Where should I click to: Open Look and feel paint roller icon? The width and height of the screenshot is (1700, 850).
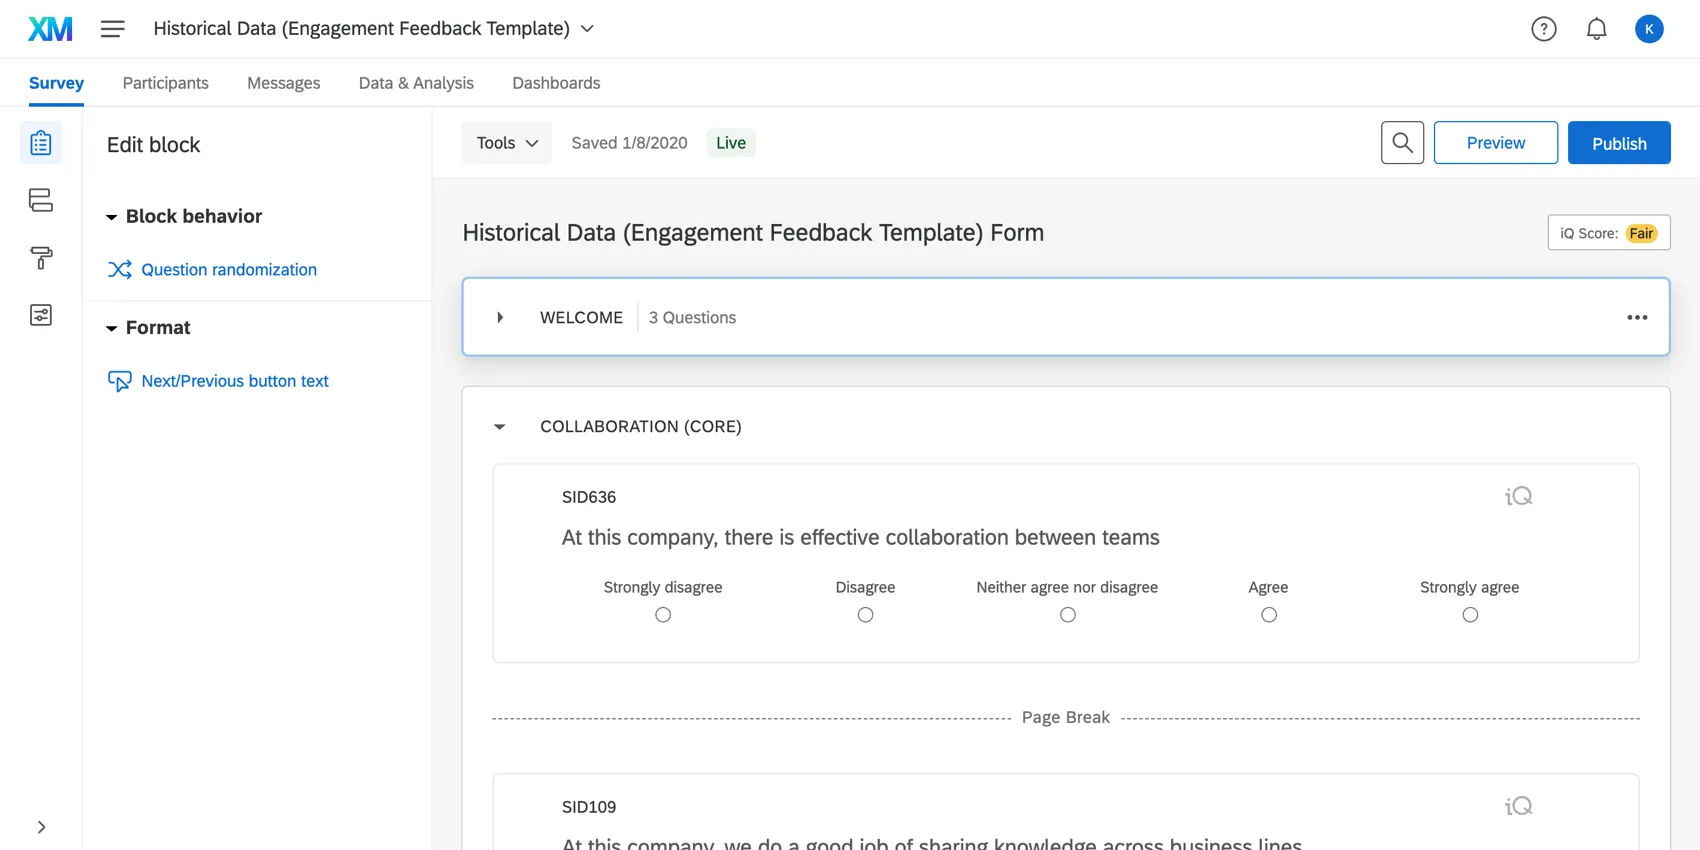pos(41,258)
